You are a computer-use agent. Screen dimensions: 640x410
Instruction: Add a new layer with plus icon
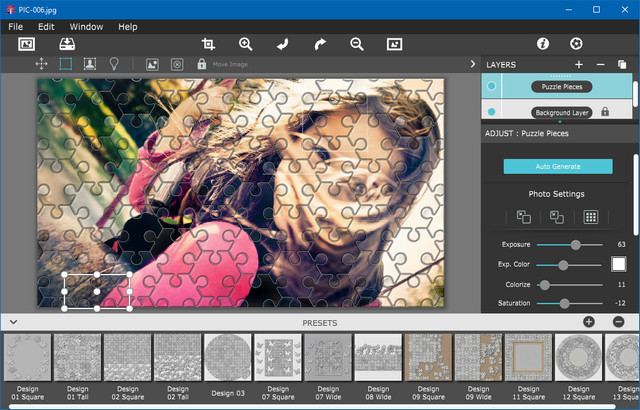pyautogui.click(x=579, y=64)
